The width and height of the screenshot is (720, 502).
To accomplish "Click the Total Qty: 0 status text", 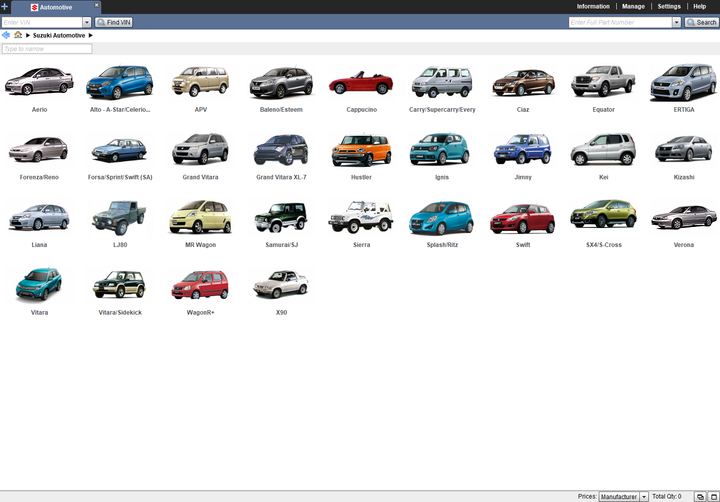I will pos(667,496).
